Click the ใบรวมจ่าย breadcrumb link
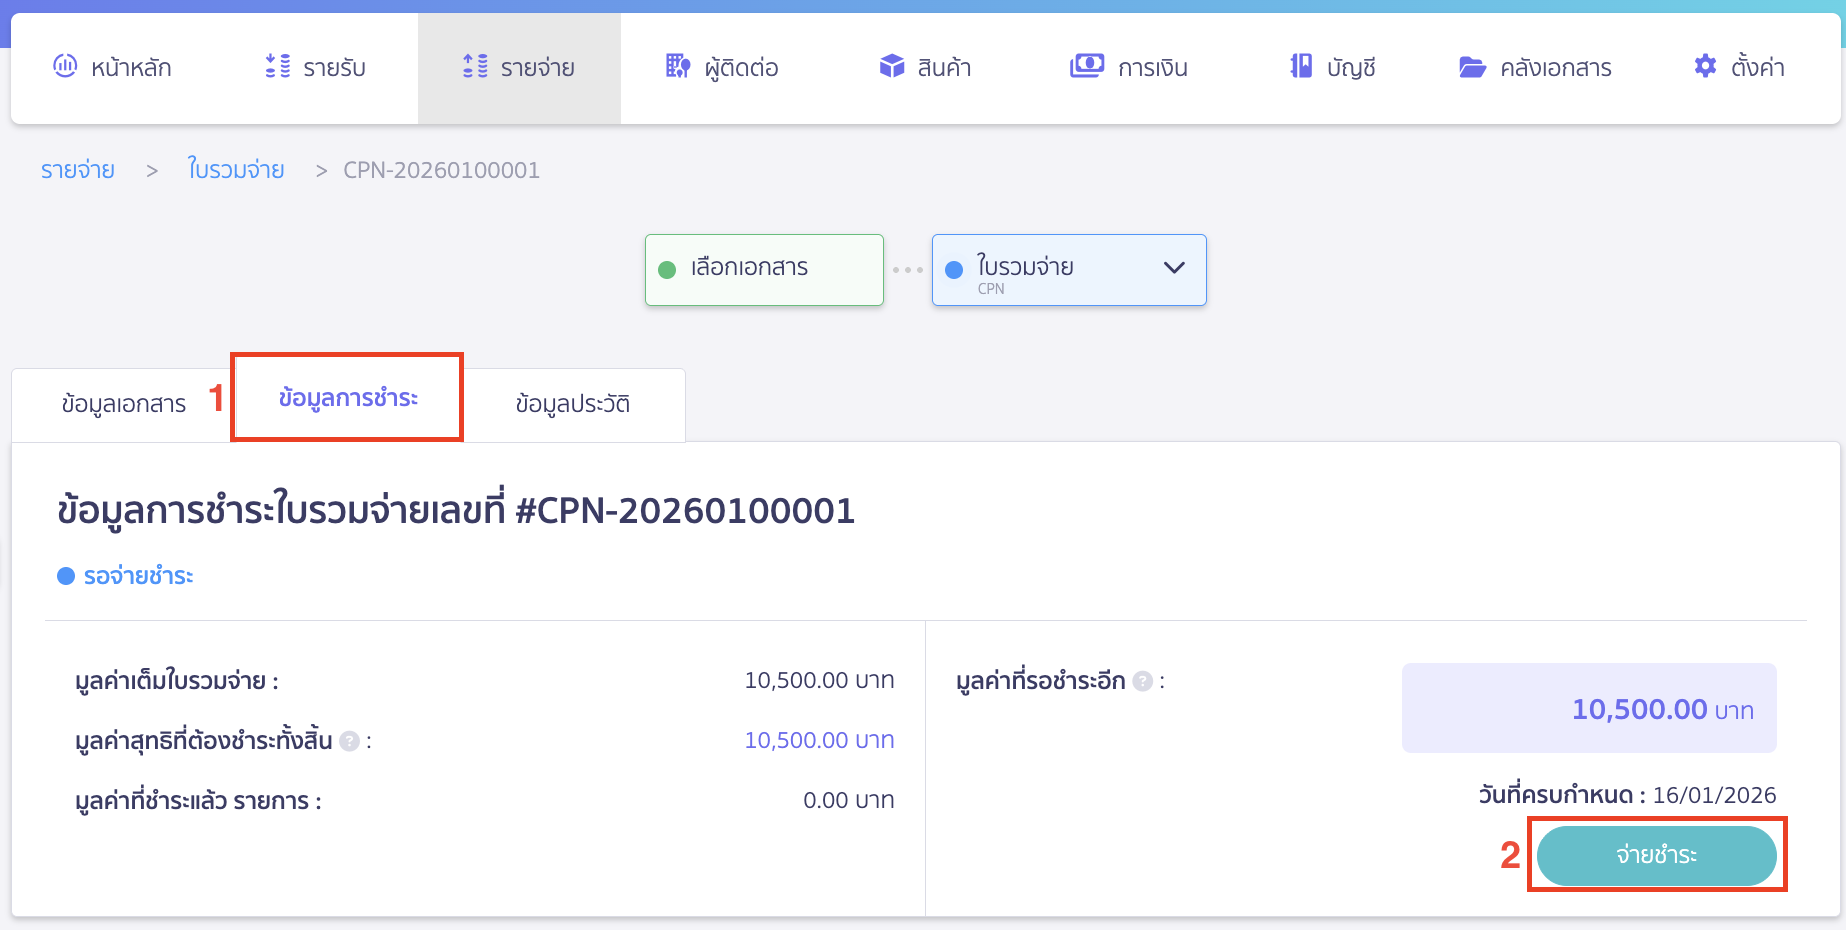1846x930 pixels. coord(236,170)
